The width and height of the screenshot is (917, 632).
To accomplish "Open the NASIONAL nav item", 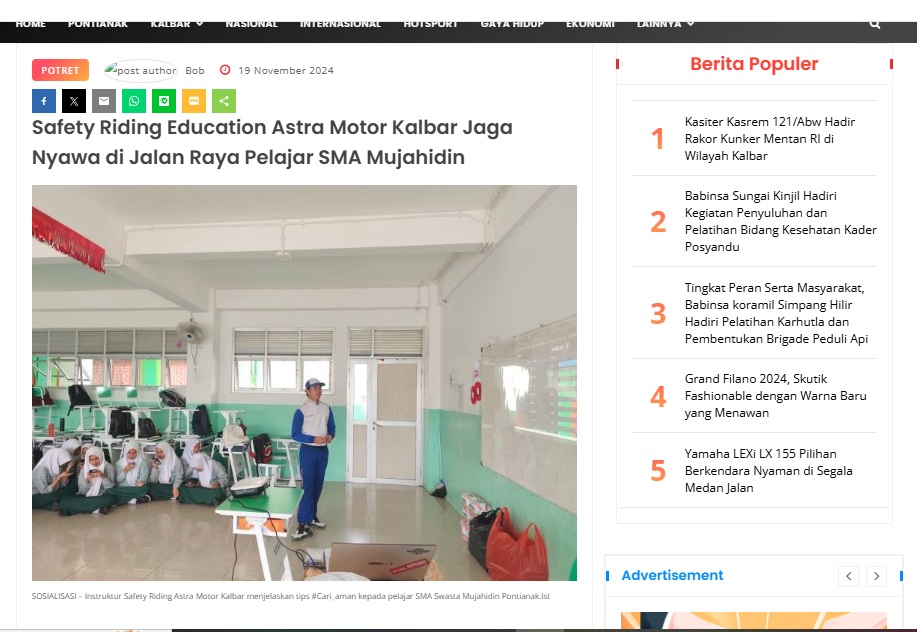I will (x=251, y=24).
